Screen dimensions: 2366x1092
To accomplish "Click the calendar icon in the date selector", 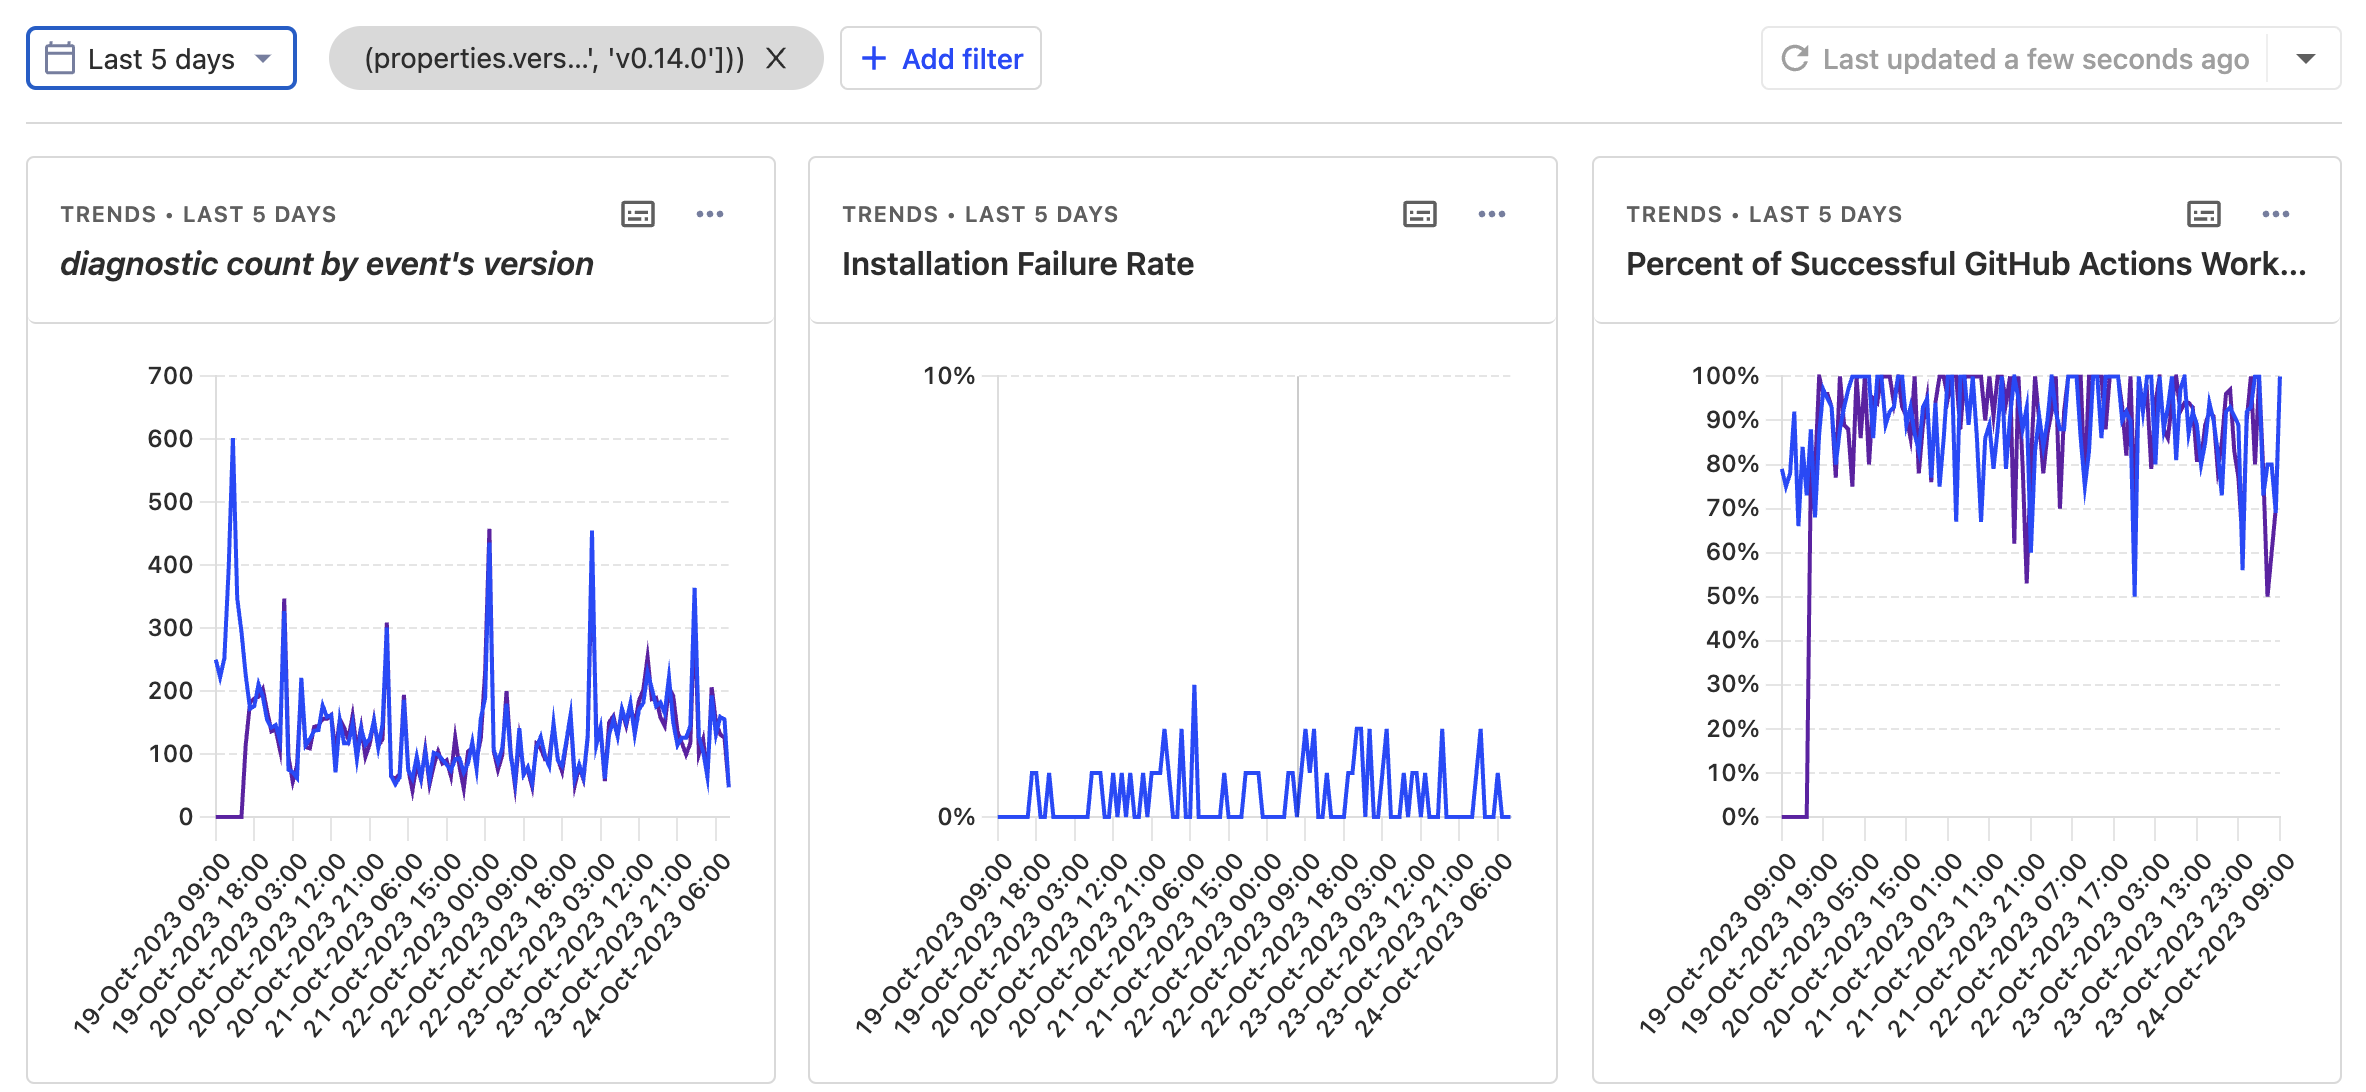I will point(60,58).
